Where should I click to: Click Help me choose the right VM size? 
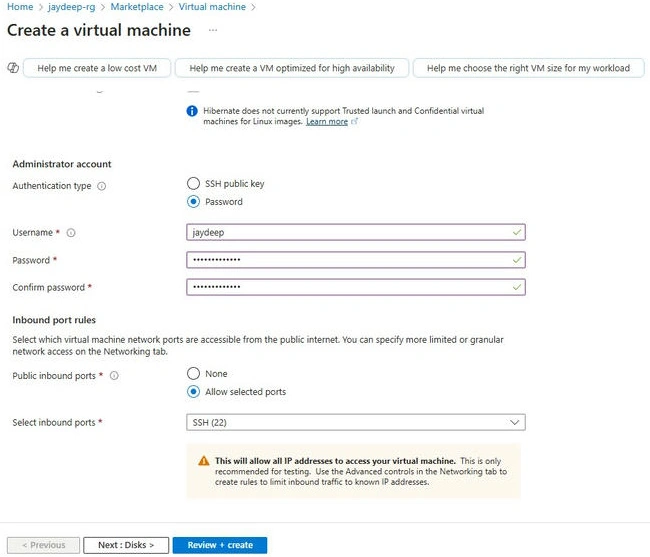[529, 68]
